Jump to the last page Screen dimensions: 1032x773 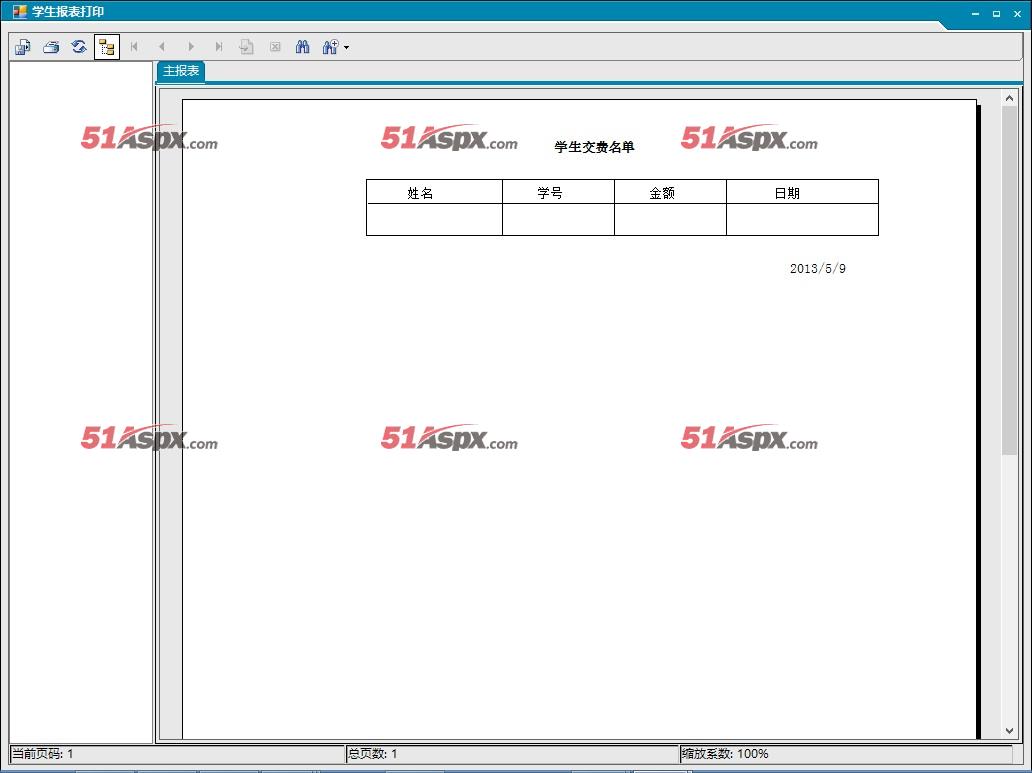point(219,47)
